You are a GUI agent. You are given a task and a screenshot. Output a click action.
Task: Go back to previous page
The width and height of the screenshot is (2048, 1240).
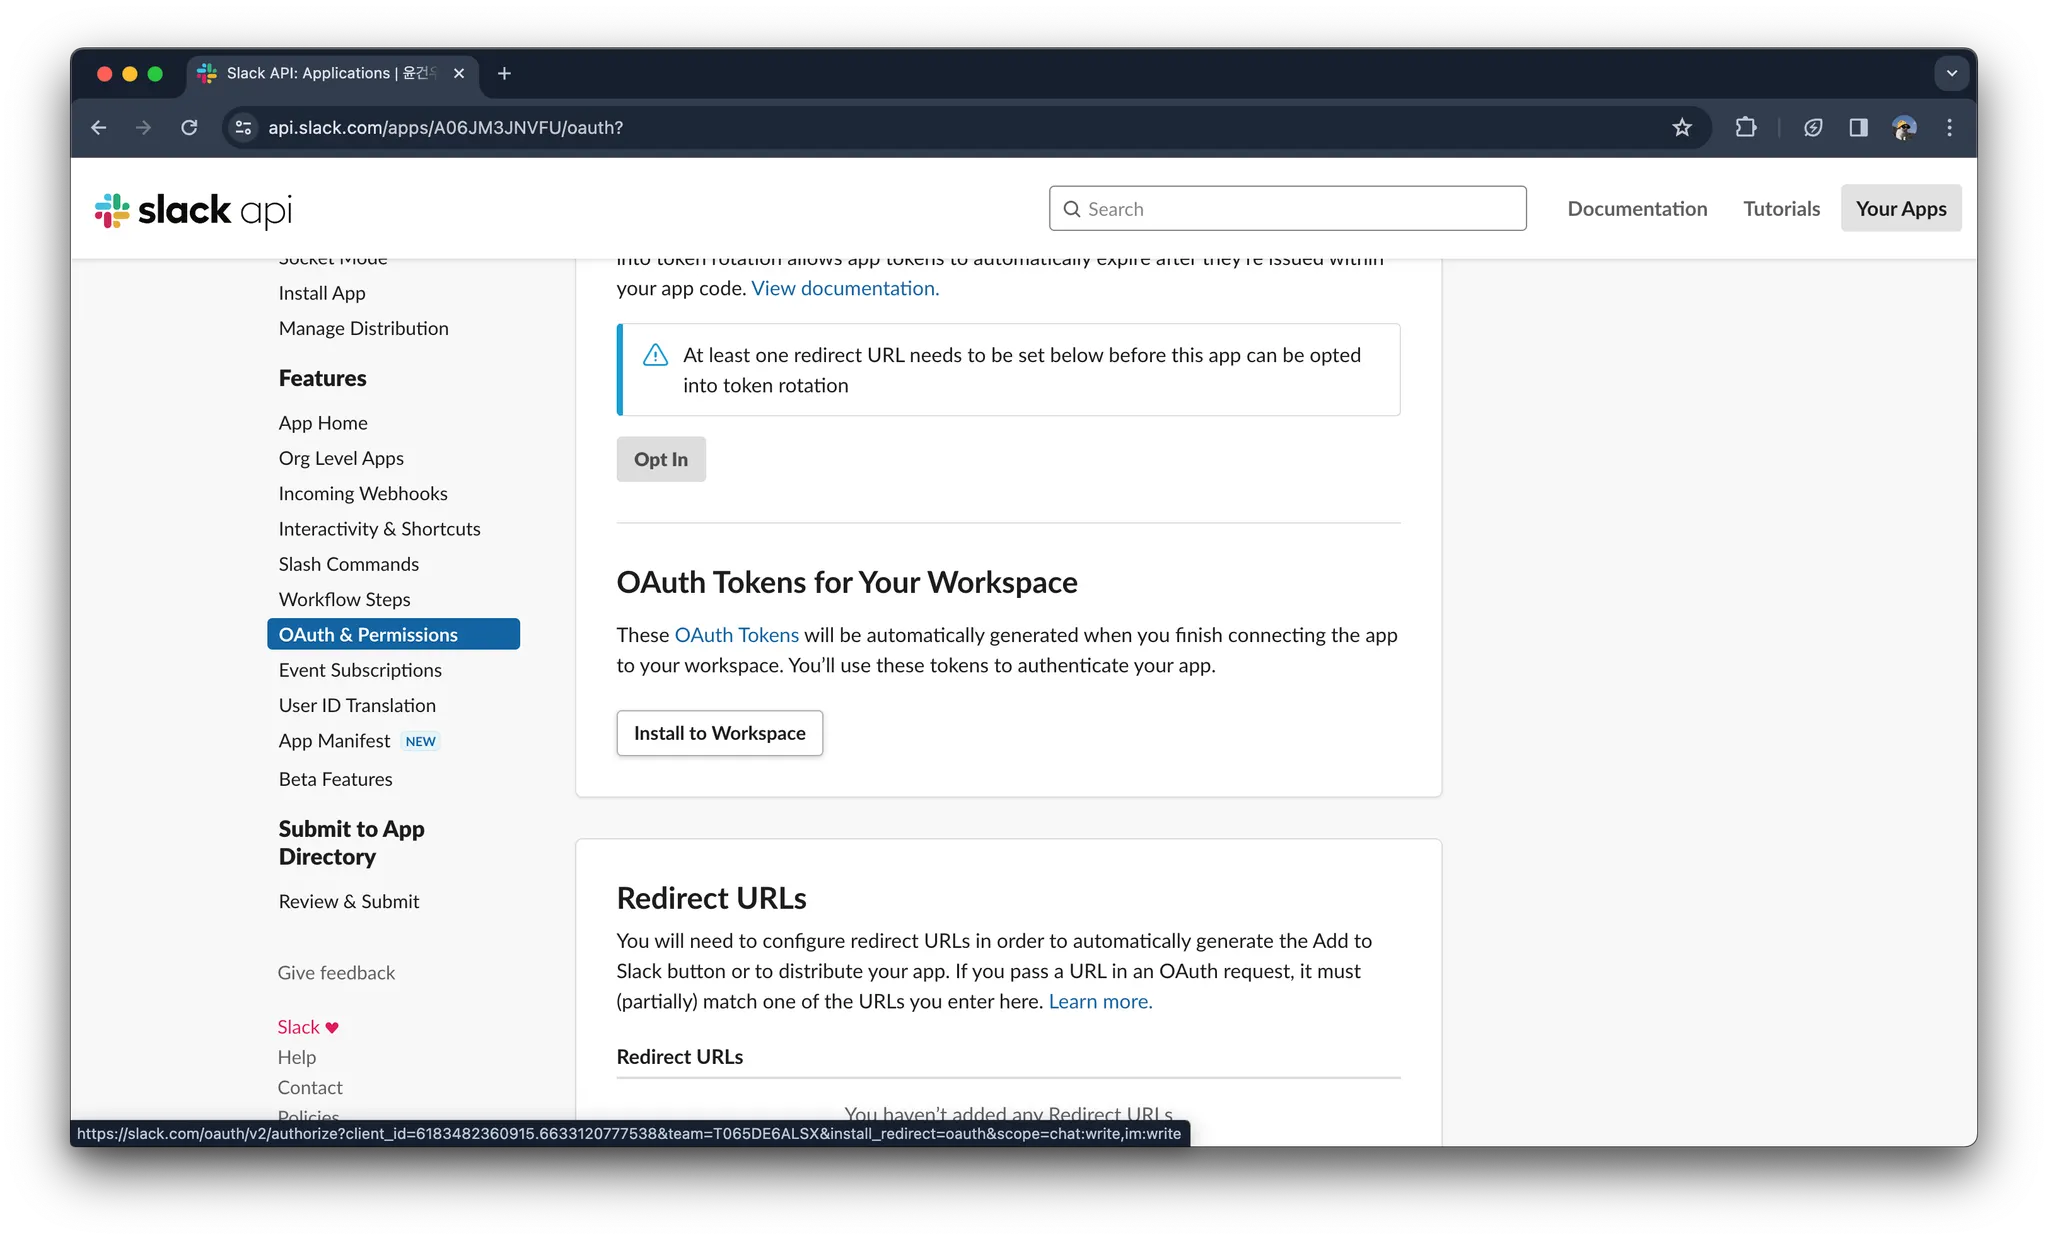coord(98,128)
